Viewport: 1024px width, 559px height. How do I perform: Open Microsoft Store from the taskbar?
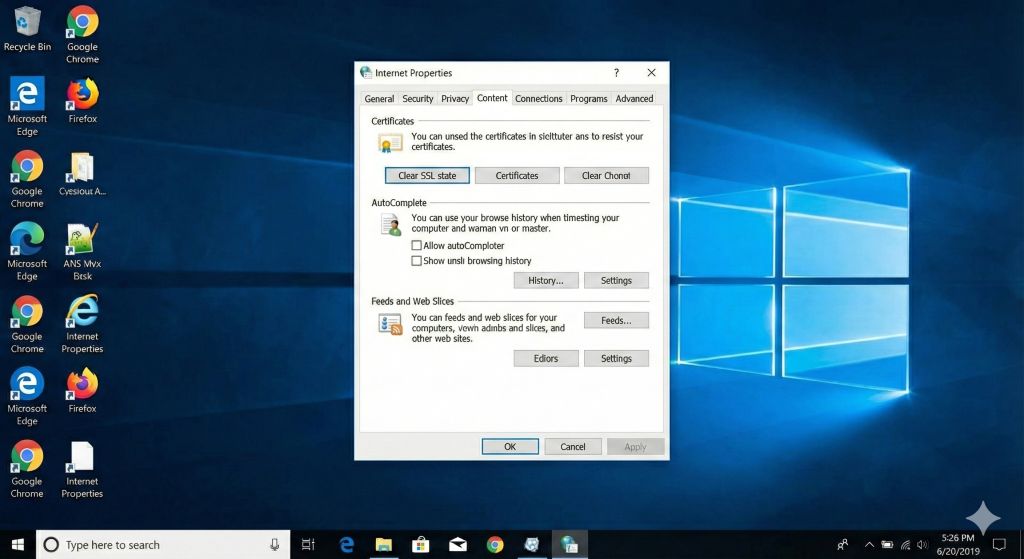[420, 545]
